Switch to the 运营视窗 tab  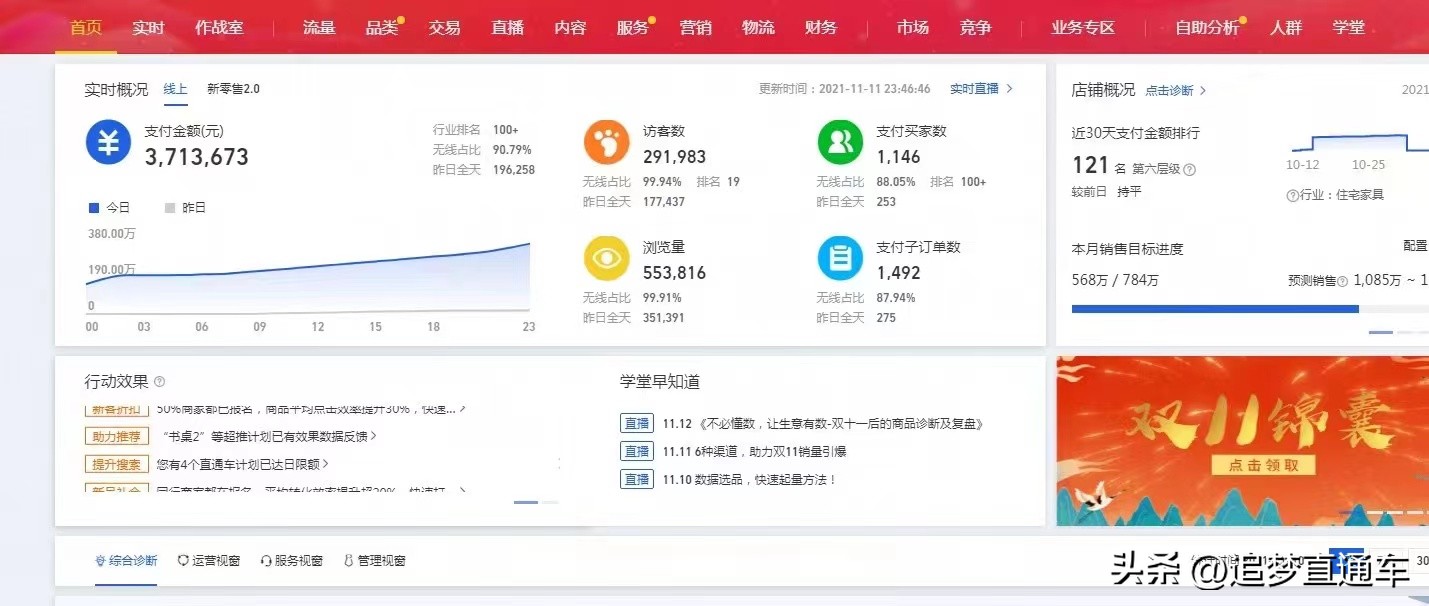tap(208, 560)
